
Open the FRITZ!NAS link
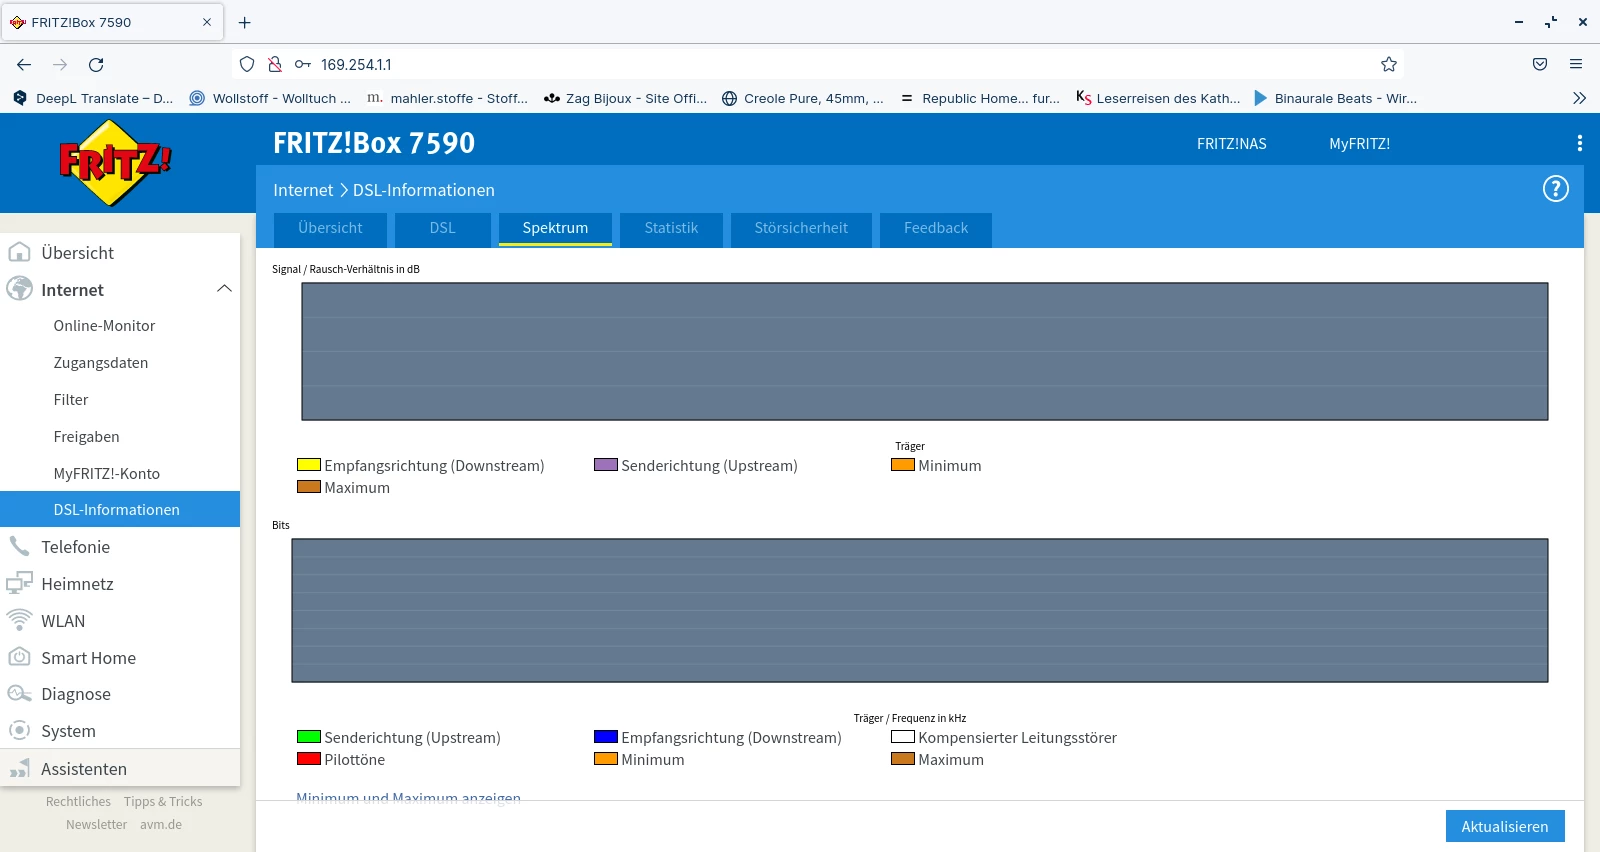[x=1232, y=144]
